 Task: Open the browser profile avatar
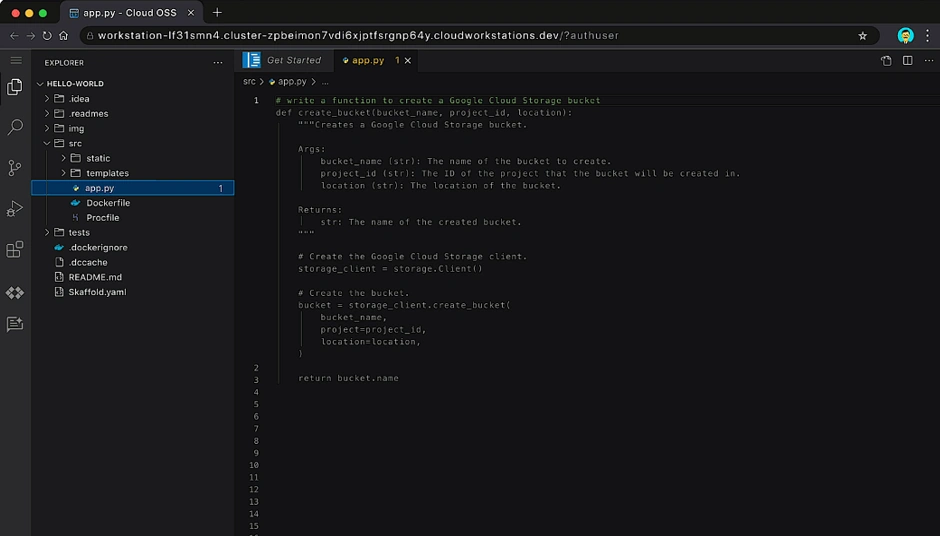pyautogui.click(x=905, y=36)
